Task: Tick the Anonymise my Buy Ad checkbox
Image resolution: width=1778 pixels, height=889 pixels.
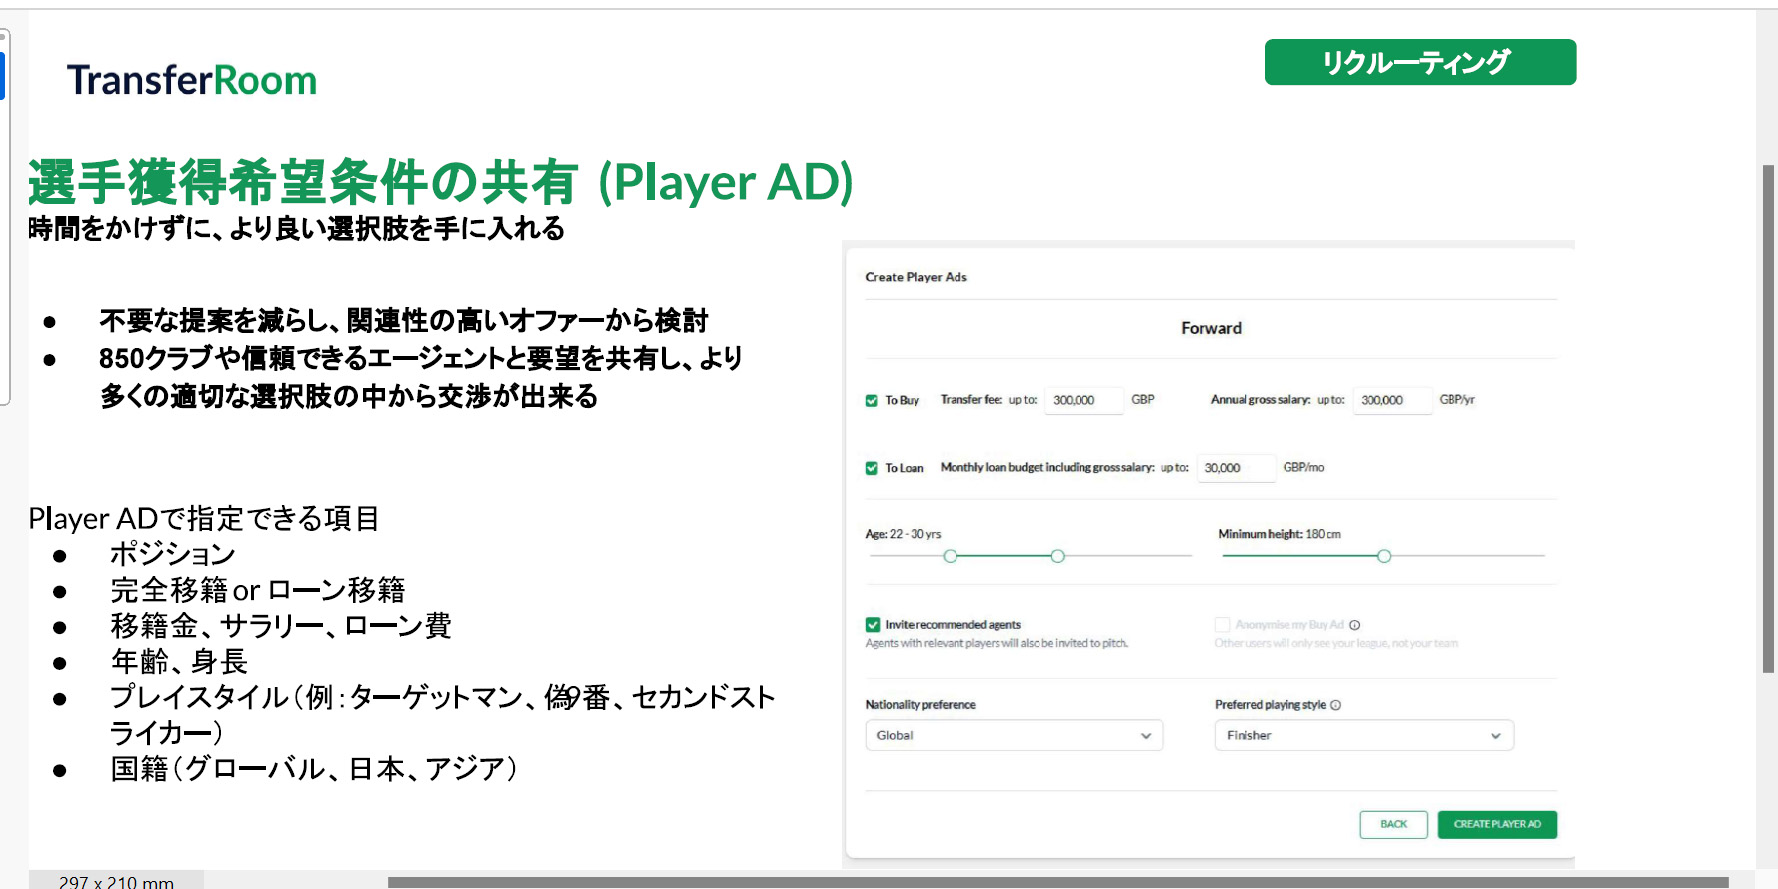Action: (1222, 625)
